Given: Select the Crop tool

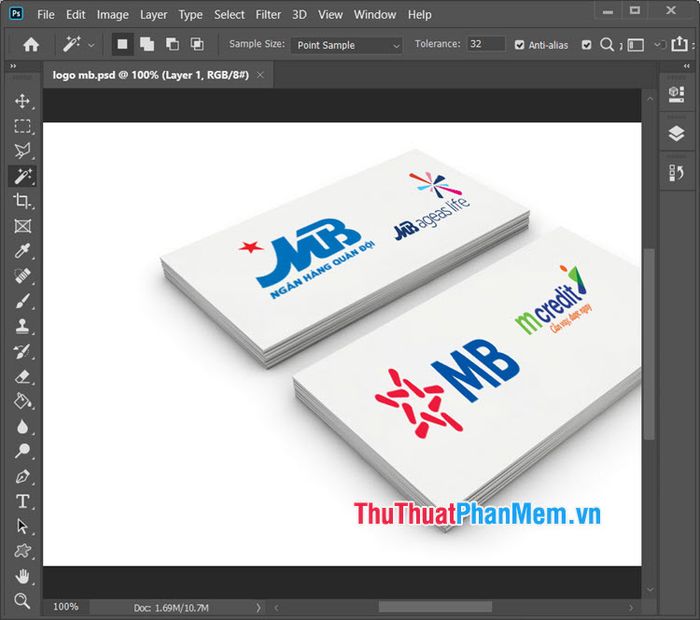Looking at the screenshot, I should [22, 201].
